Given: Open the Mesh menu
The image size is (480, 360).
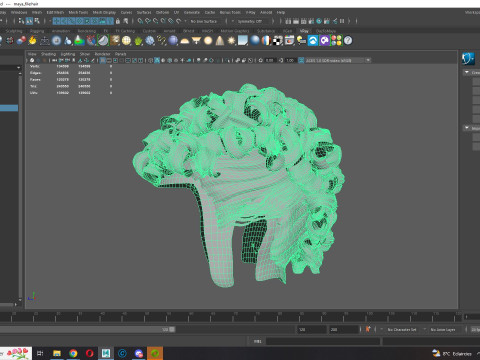Looking at the screenshot, I should point(37,12).
